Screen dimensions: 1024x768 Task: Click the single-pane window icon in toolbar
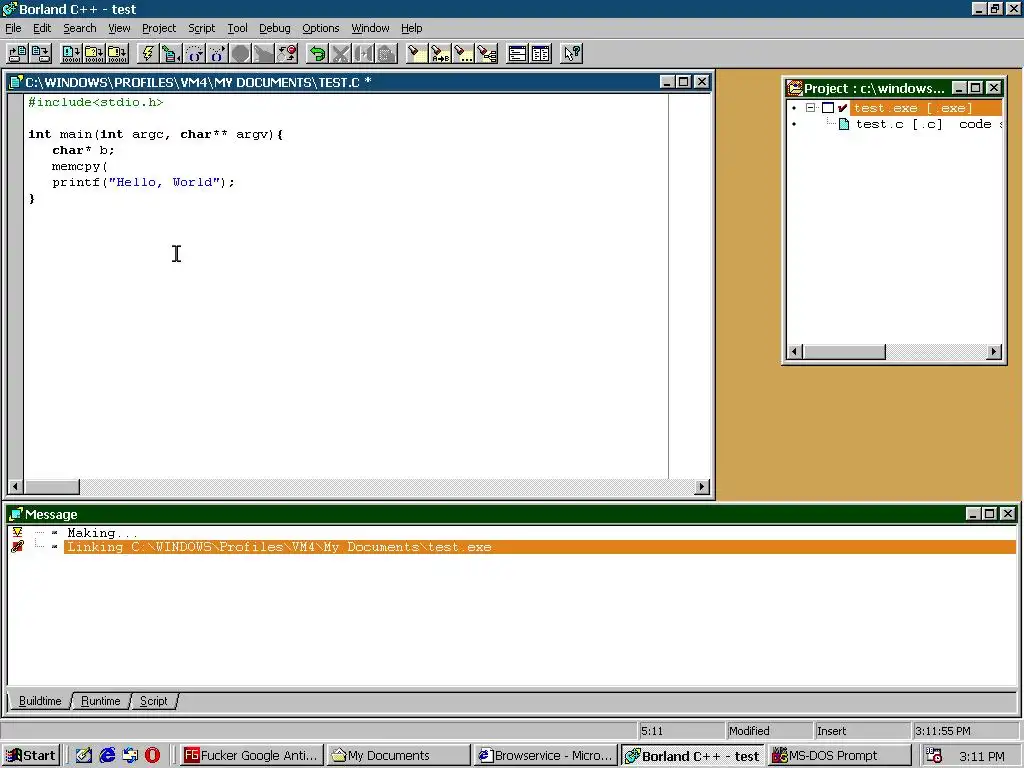coord(517,54)
